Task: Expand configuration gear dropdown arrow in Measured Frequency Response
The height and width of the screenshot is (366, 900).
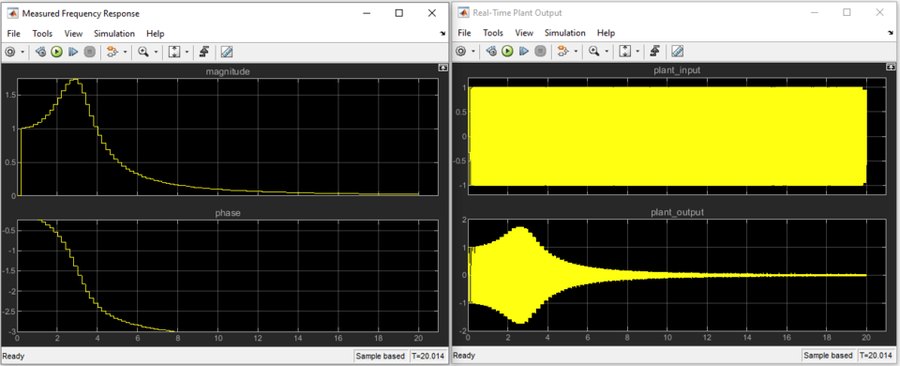Action: tap(22, 52)
